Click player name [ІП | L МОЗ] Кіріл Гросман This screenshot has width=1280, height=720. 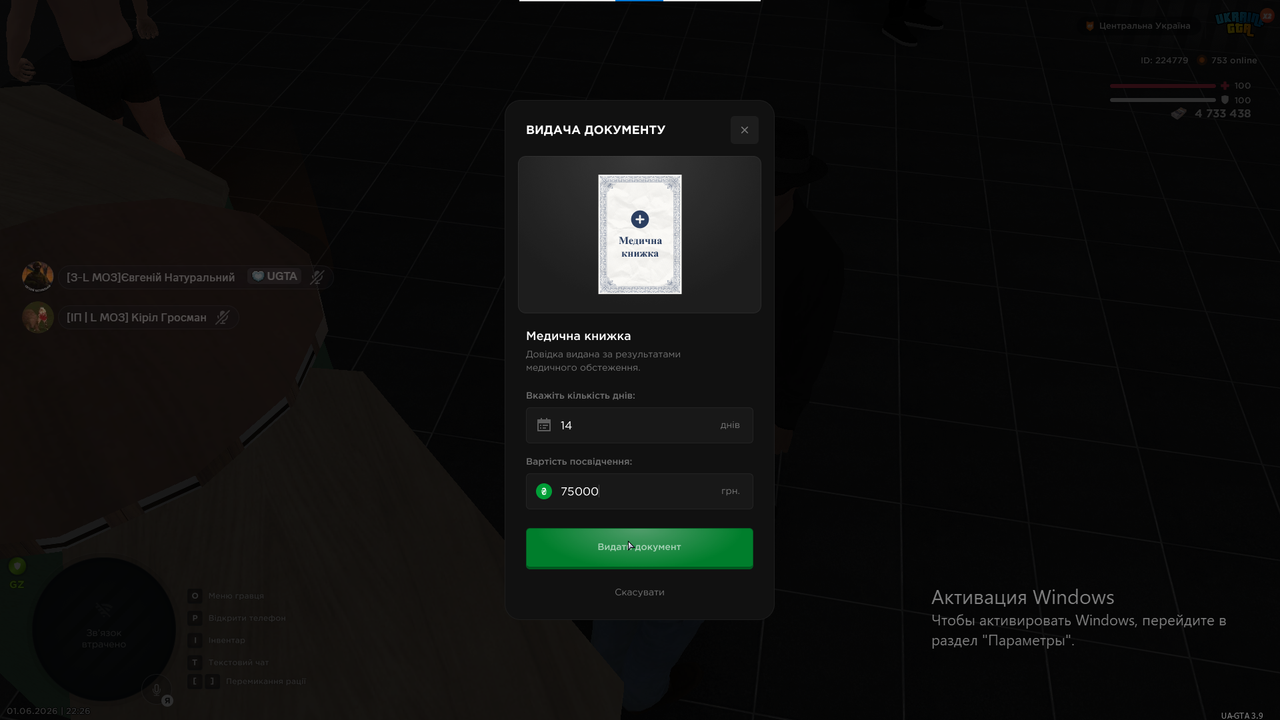click(x=137, y=317)
